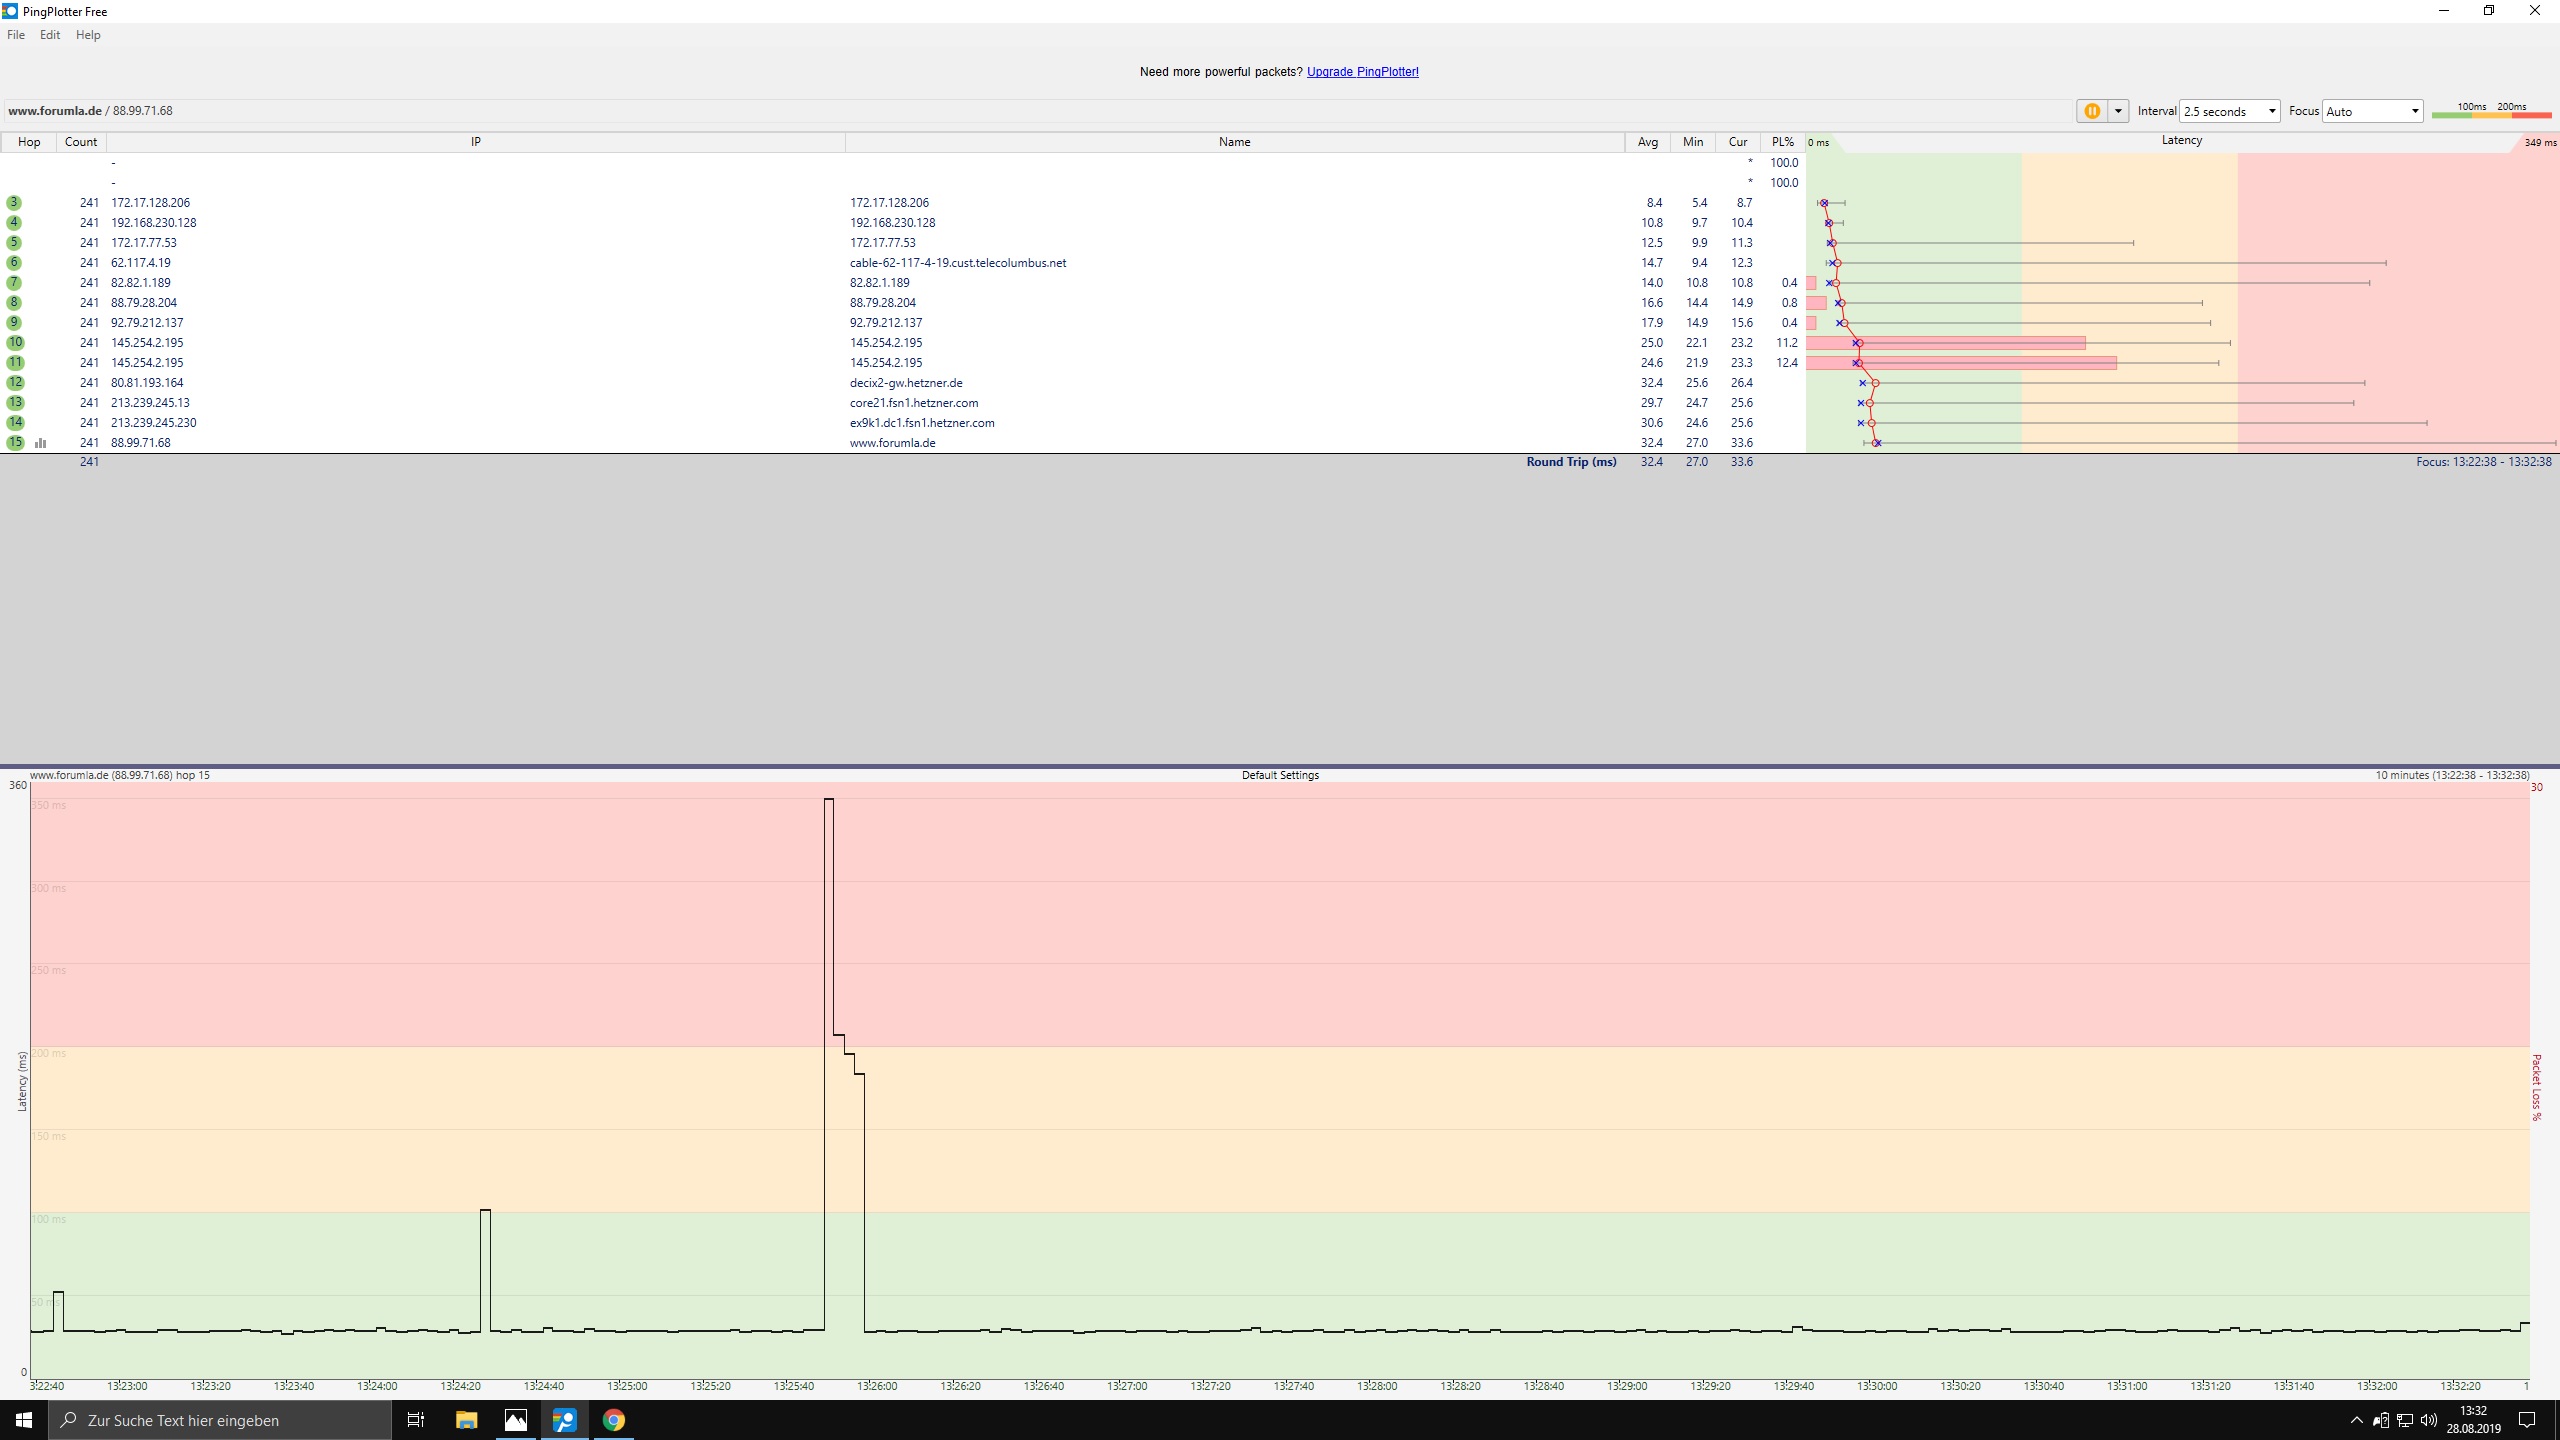
Task: Click name cable-62-117-4-19.cust.telecolumbus.net
Action: (958, 263)
